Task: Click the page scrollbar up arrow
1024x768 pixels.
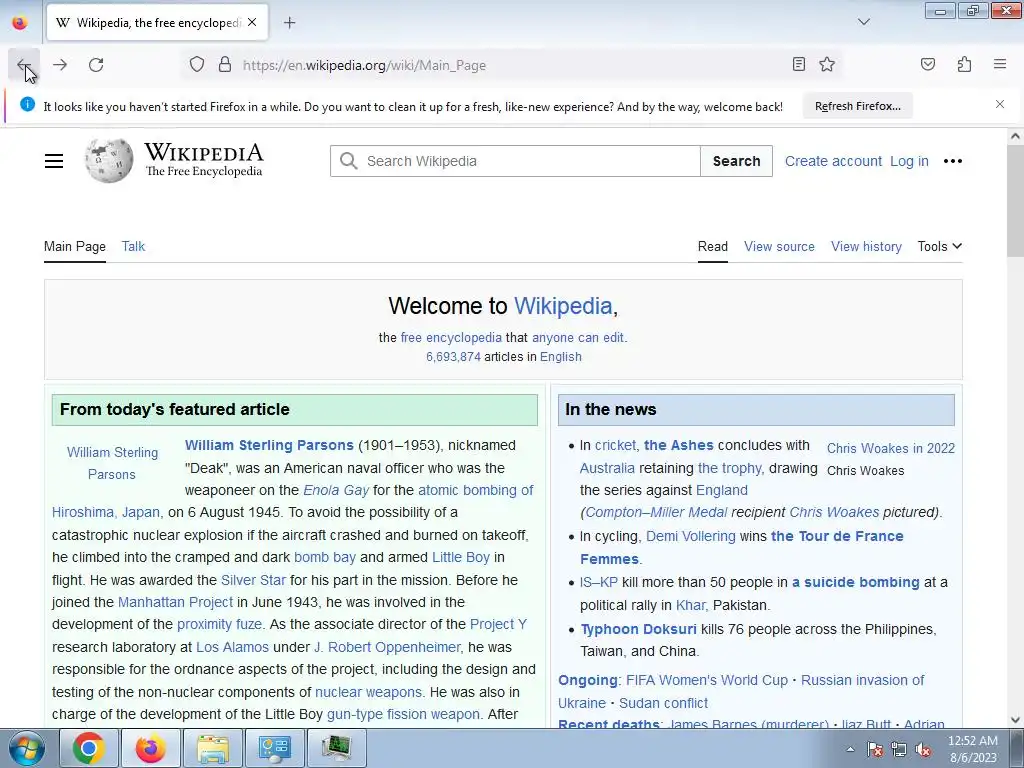Action: (1015, 136)
